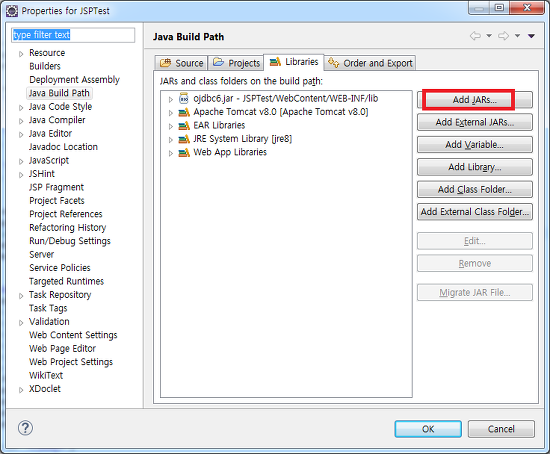Expand the Java Code Style node
The width and height of the screenshot is (550, 454).
click(x=21, y=107)
